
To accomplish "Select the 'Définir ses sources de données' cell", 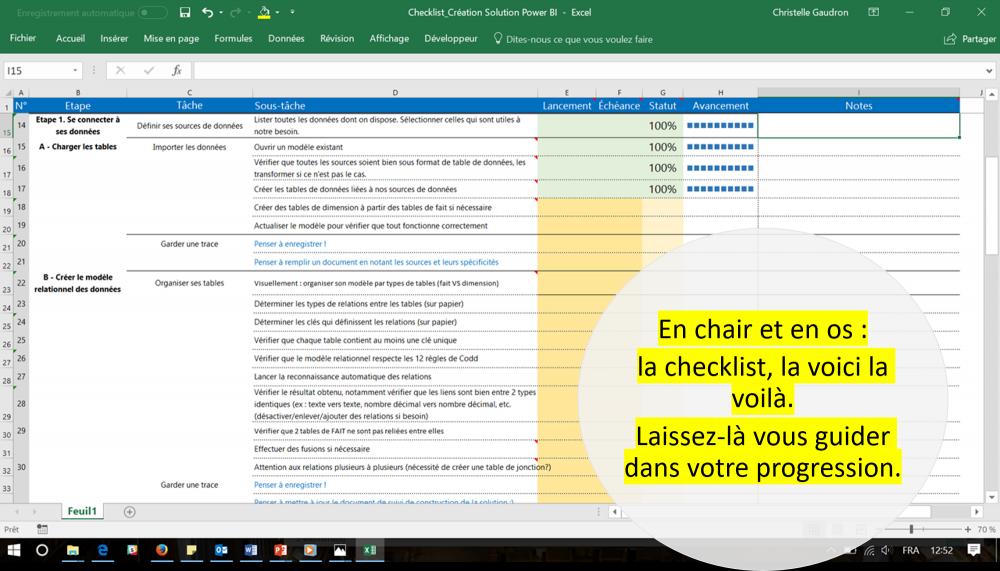I will click(x=189, y=126).
